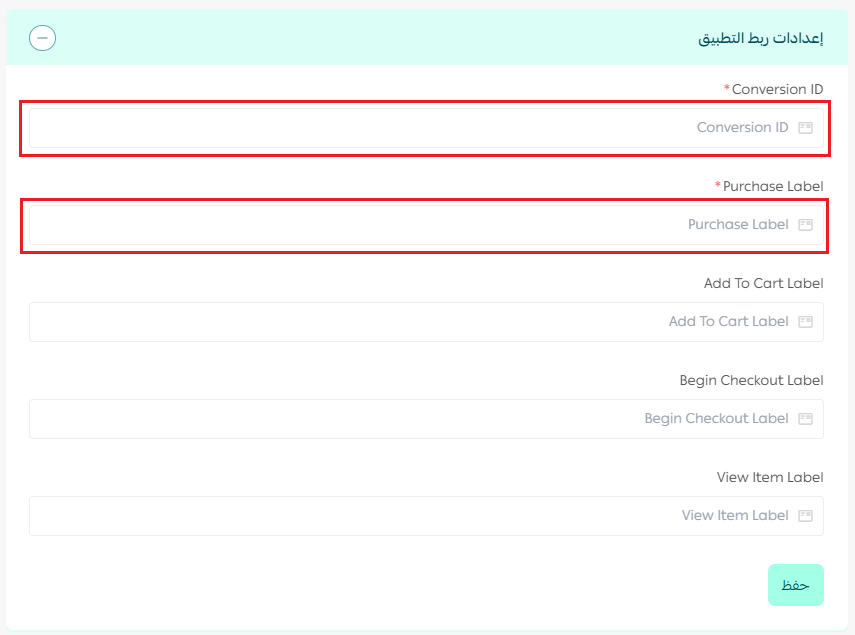This screenshot has width=855, height=635.
Task: Click the icon inside Conversion ID field
Action: [x=806, y=128]
